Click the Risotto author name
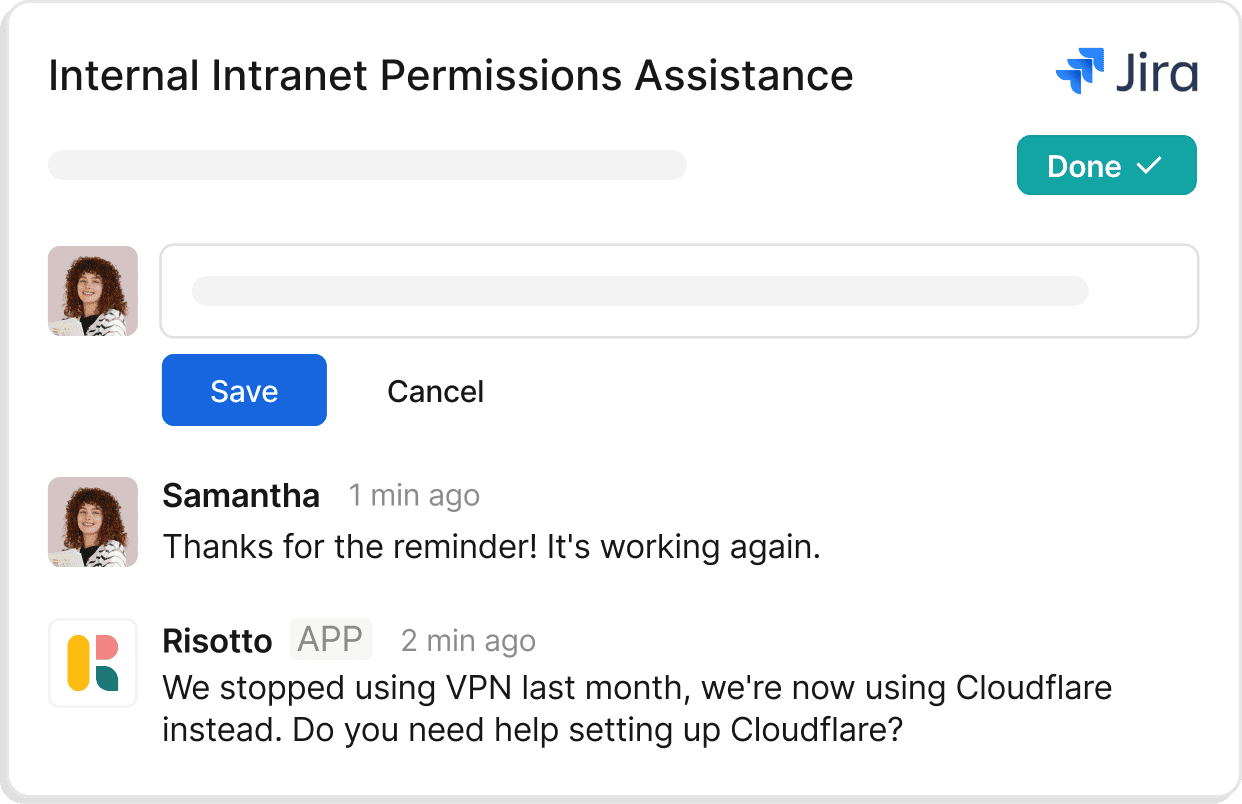1242x804 pixels. 217,641
